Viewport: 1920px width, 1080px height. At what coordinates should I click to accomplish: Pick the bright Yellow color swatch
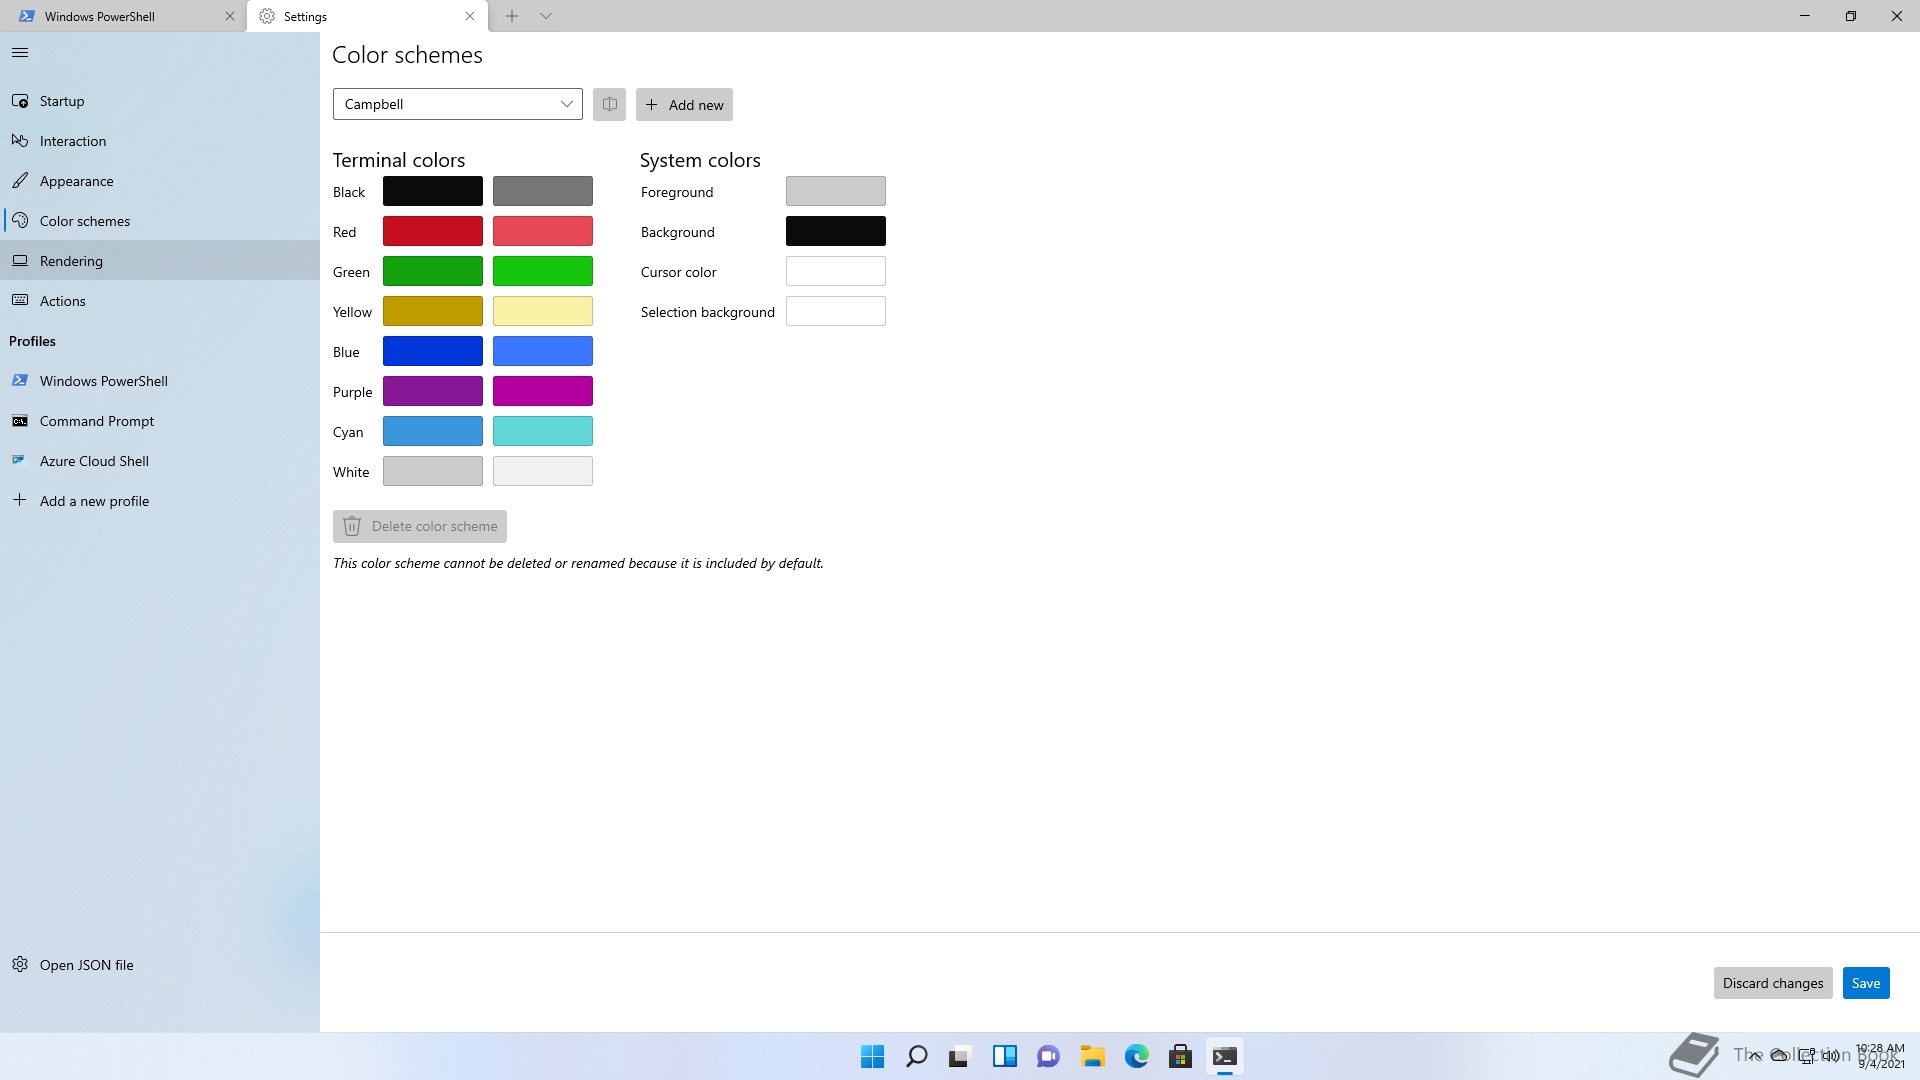[x=543, y=311]
